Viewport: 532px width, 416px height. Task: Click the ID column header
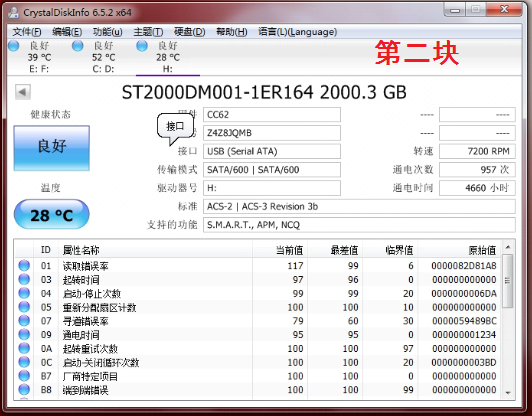pyautogui.click(x=46, y=250)
